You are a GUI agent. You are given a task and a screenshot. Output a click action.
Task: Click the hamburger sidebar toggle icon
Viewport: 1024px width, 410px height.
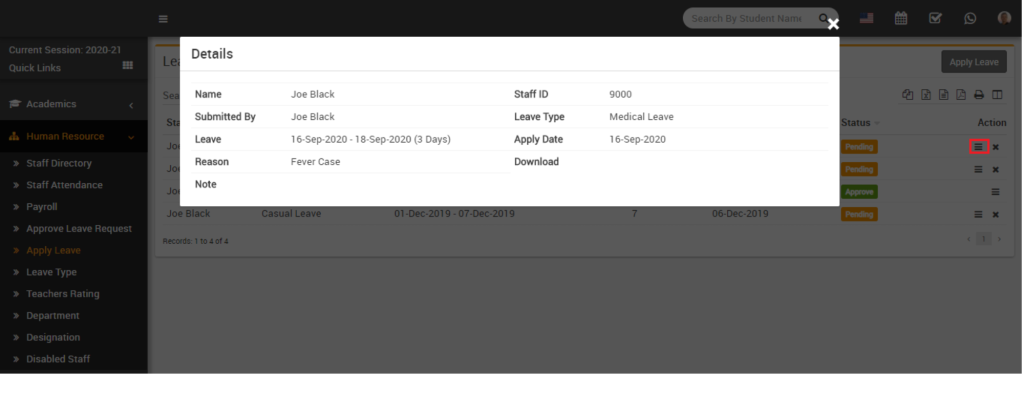coord(163,19)
